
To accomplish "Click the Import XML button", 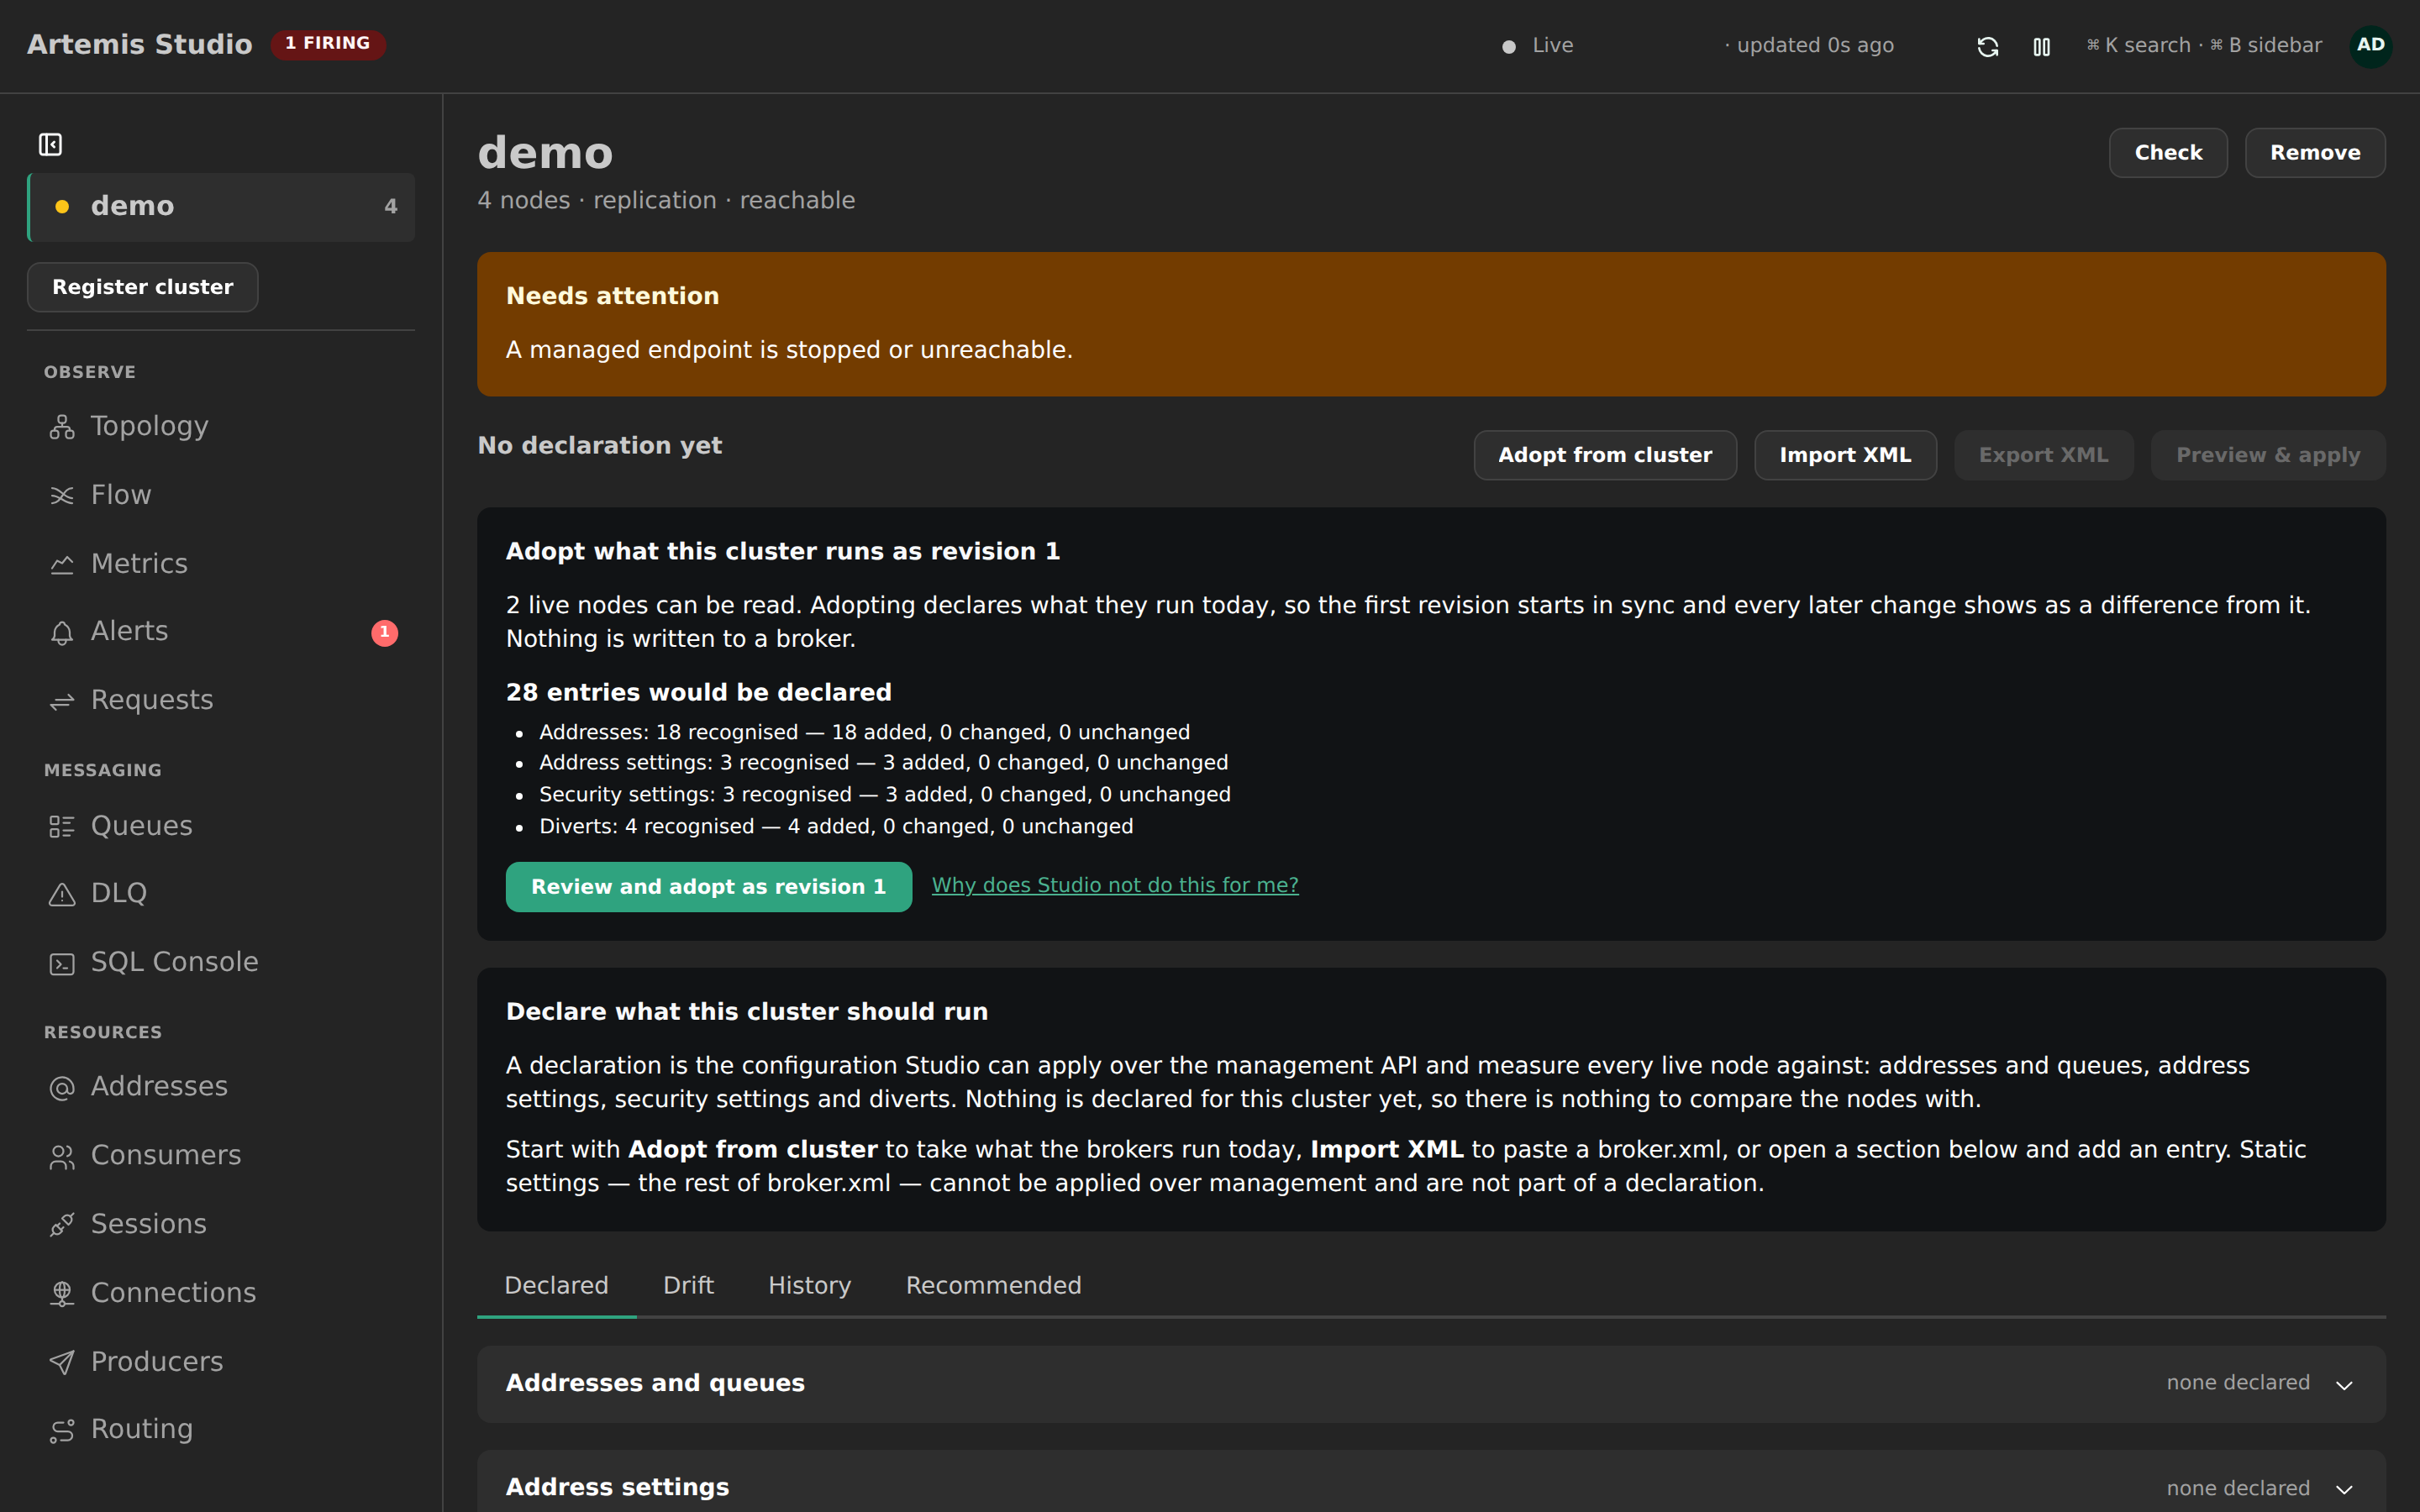I will [1845, 455].
